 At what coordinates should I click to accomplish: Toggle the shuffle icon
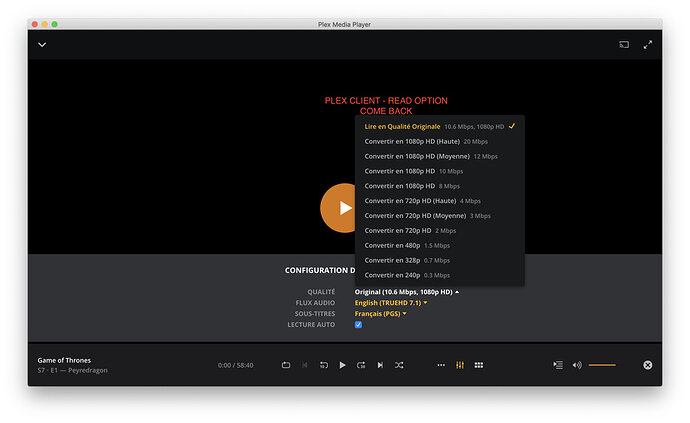click(399, 365)
